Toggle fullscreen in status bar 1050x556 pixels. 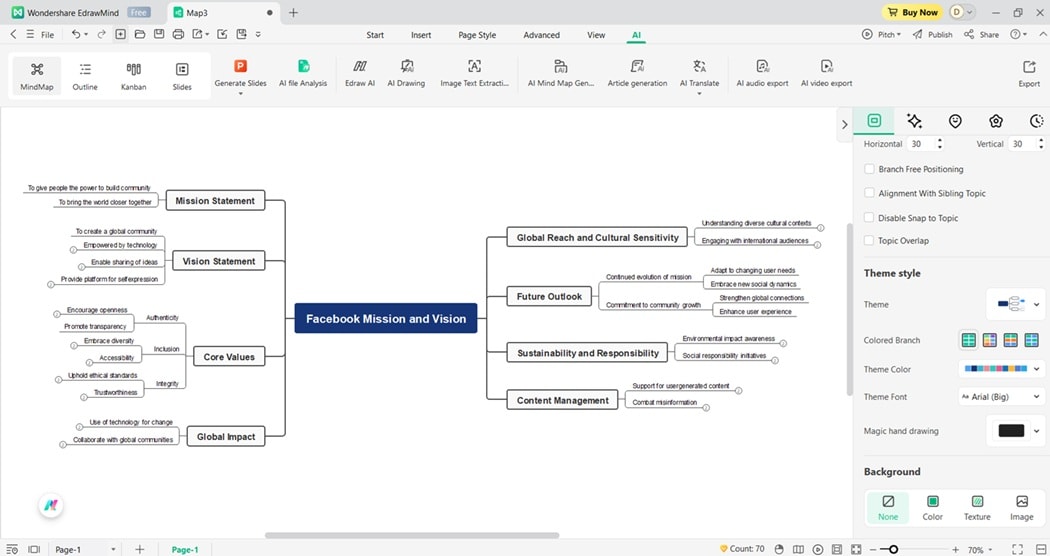(x=1017, y=549)
